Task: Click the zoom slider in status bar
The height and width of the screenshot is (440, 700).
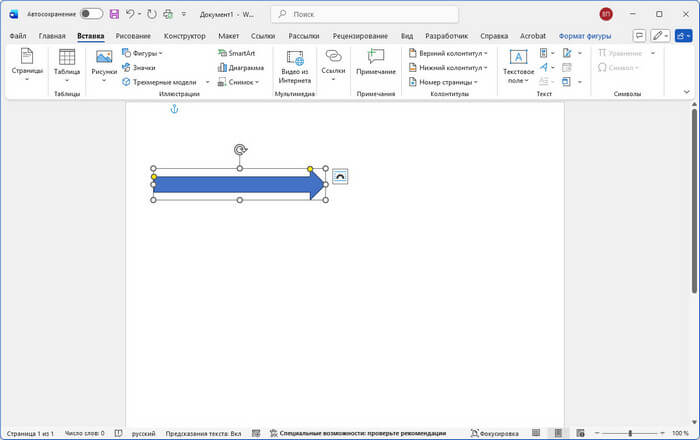Action: [x=630, y=433]
